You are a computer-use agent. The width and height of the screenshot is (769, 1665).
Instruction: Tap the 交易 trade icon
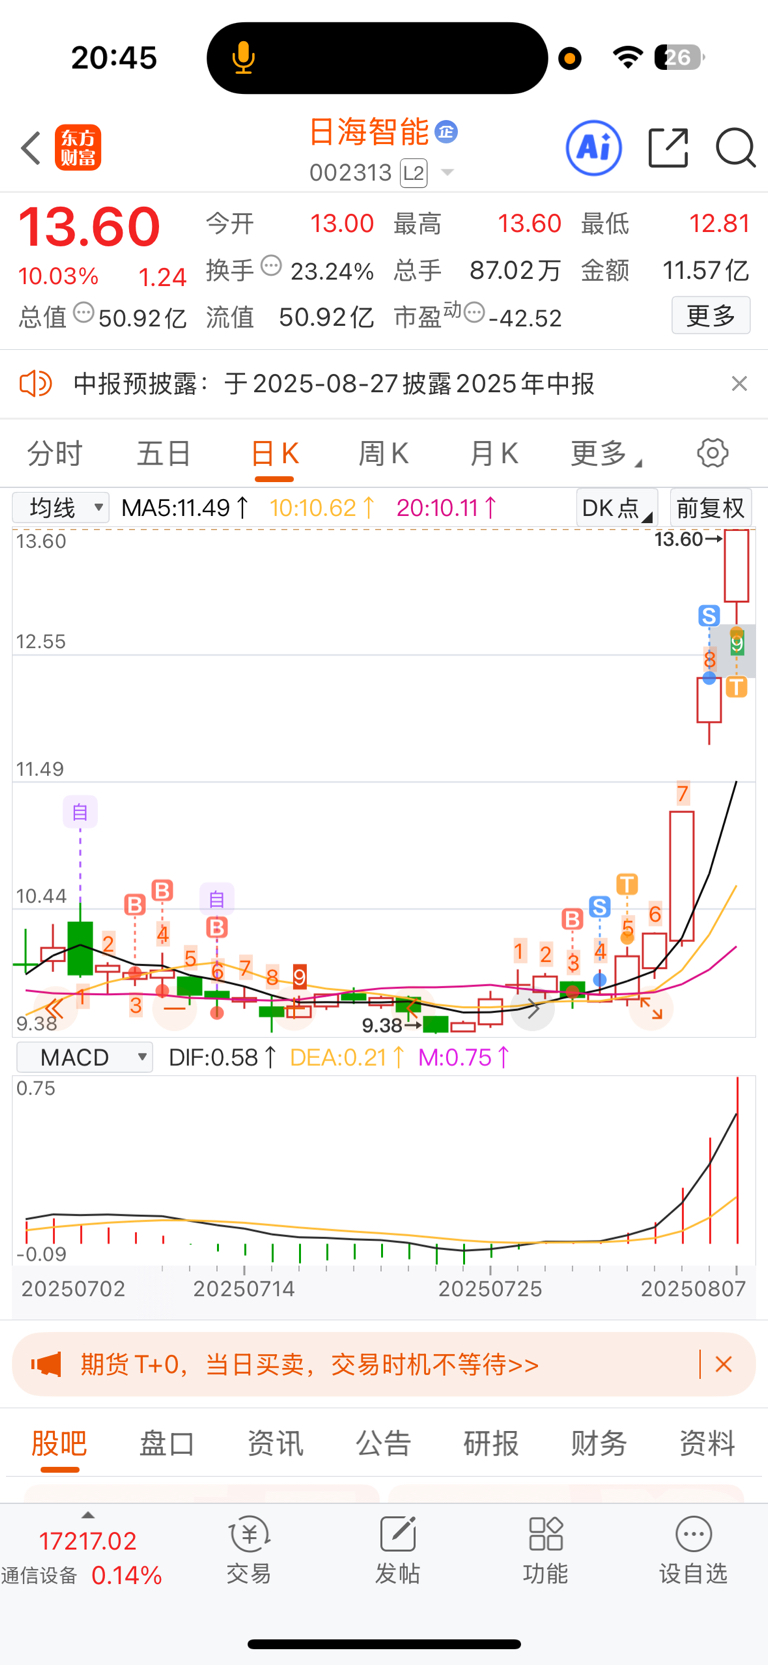(249, 1550)
